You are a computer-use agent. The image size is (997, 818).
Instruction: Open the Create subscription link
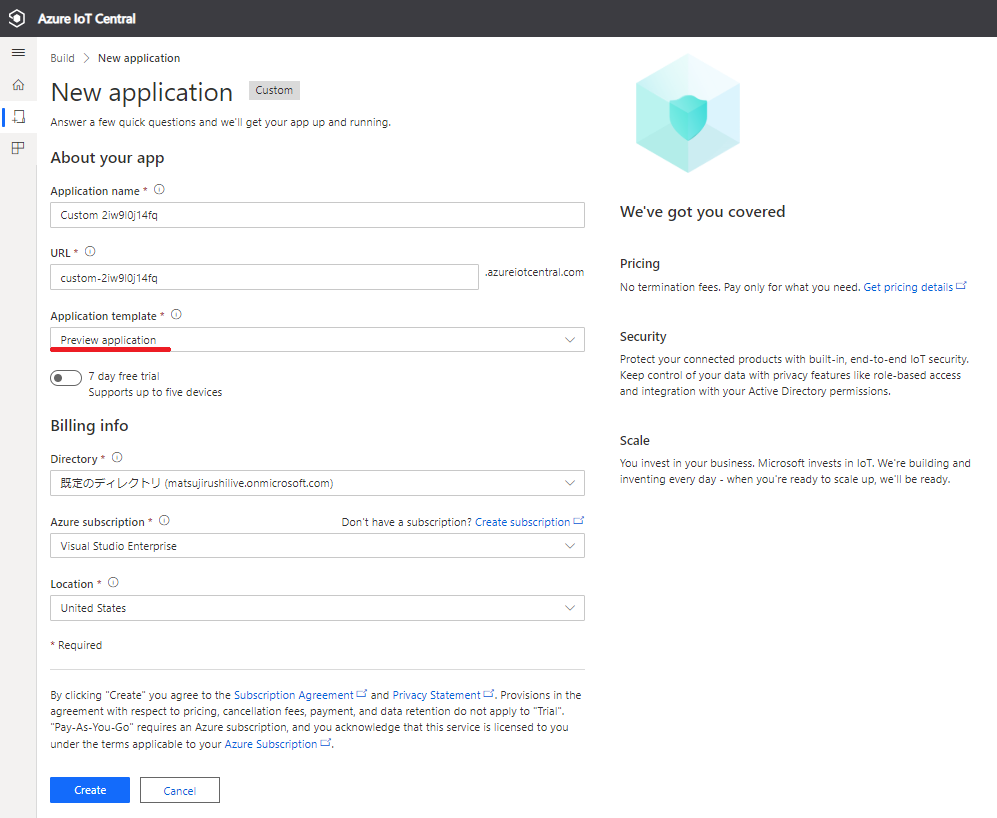pos(529,522)
